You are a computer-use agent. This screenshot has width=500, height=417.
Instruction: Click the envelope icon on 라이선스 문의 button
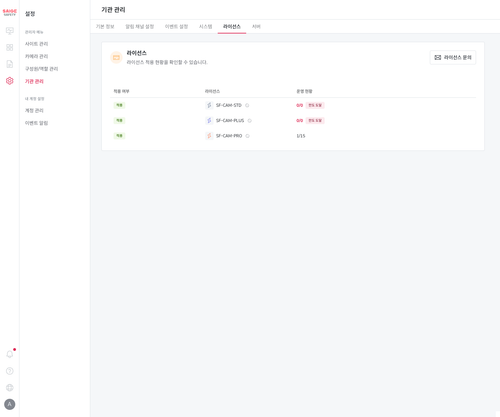438,58
